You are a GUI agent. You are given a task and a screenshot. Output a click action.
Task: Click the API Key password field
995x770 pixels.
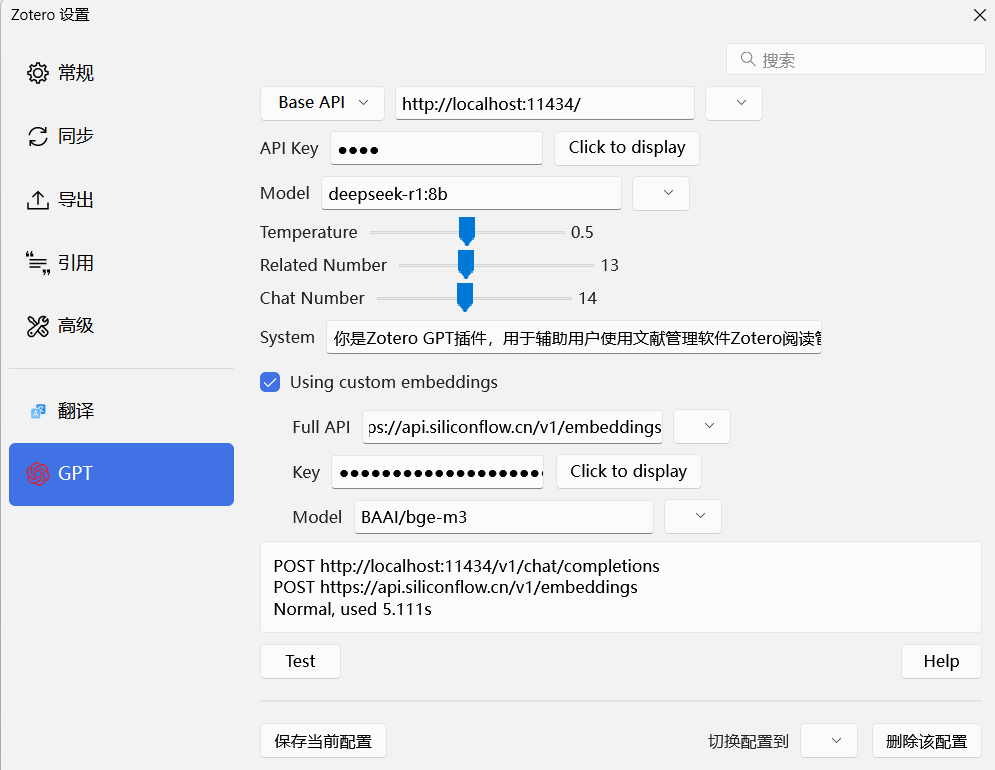[x=436, y=149]
